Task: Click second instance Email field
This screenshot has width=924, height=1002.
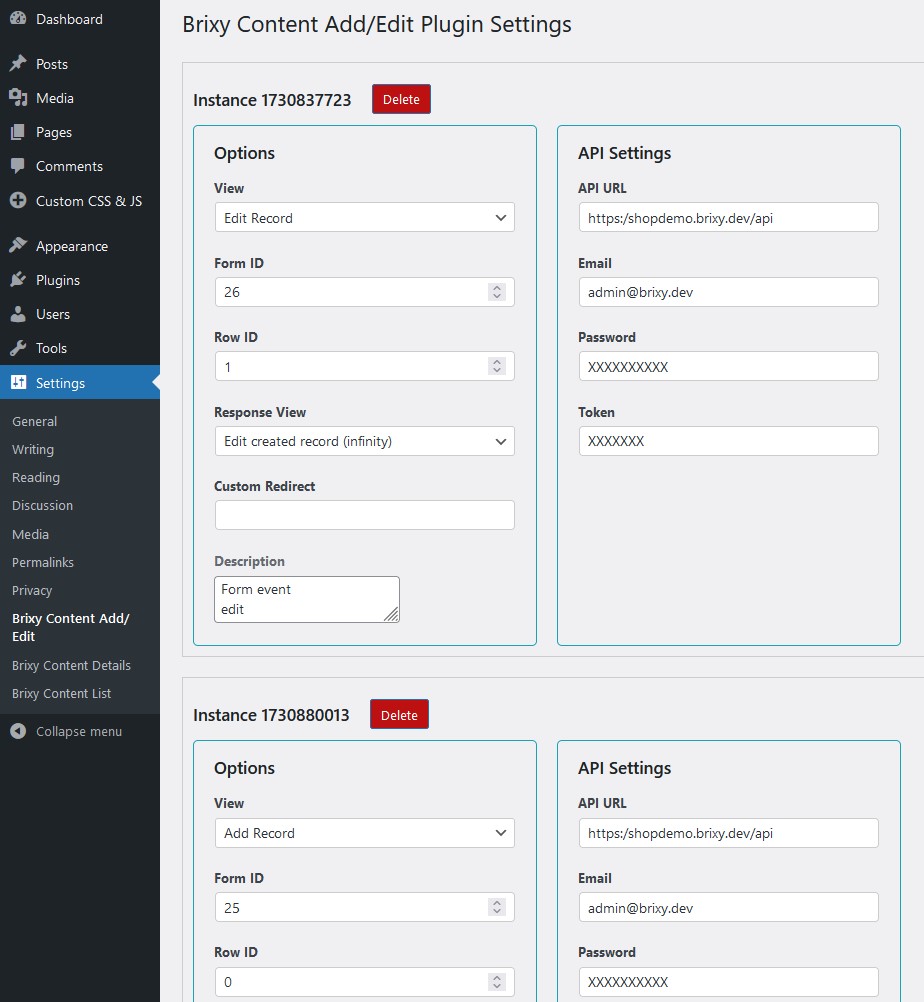Action: click(x=728, y=907)
